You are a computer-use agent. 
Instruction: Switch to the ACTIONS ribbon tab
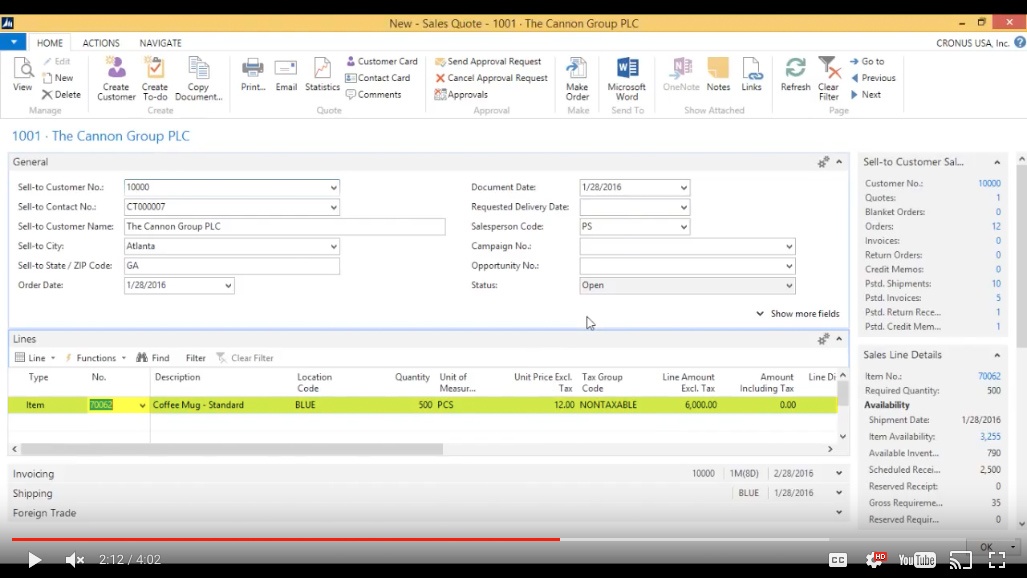pos(101,43)
